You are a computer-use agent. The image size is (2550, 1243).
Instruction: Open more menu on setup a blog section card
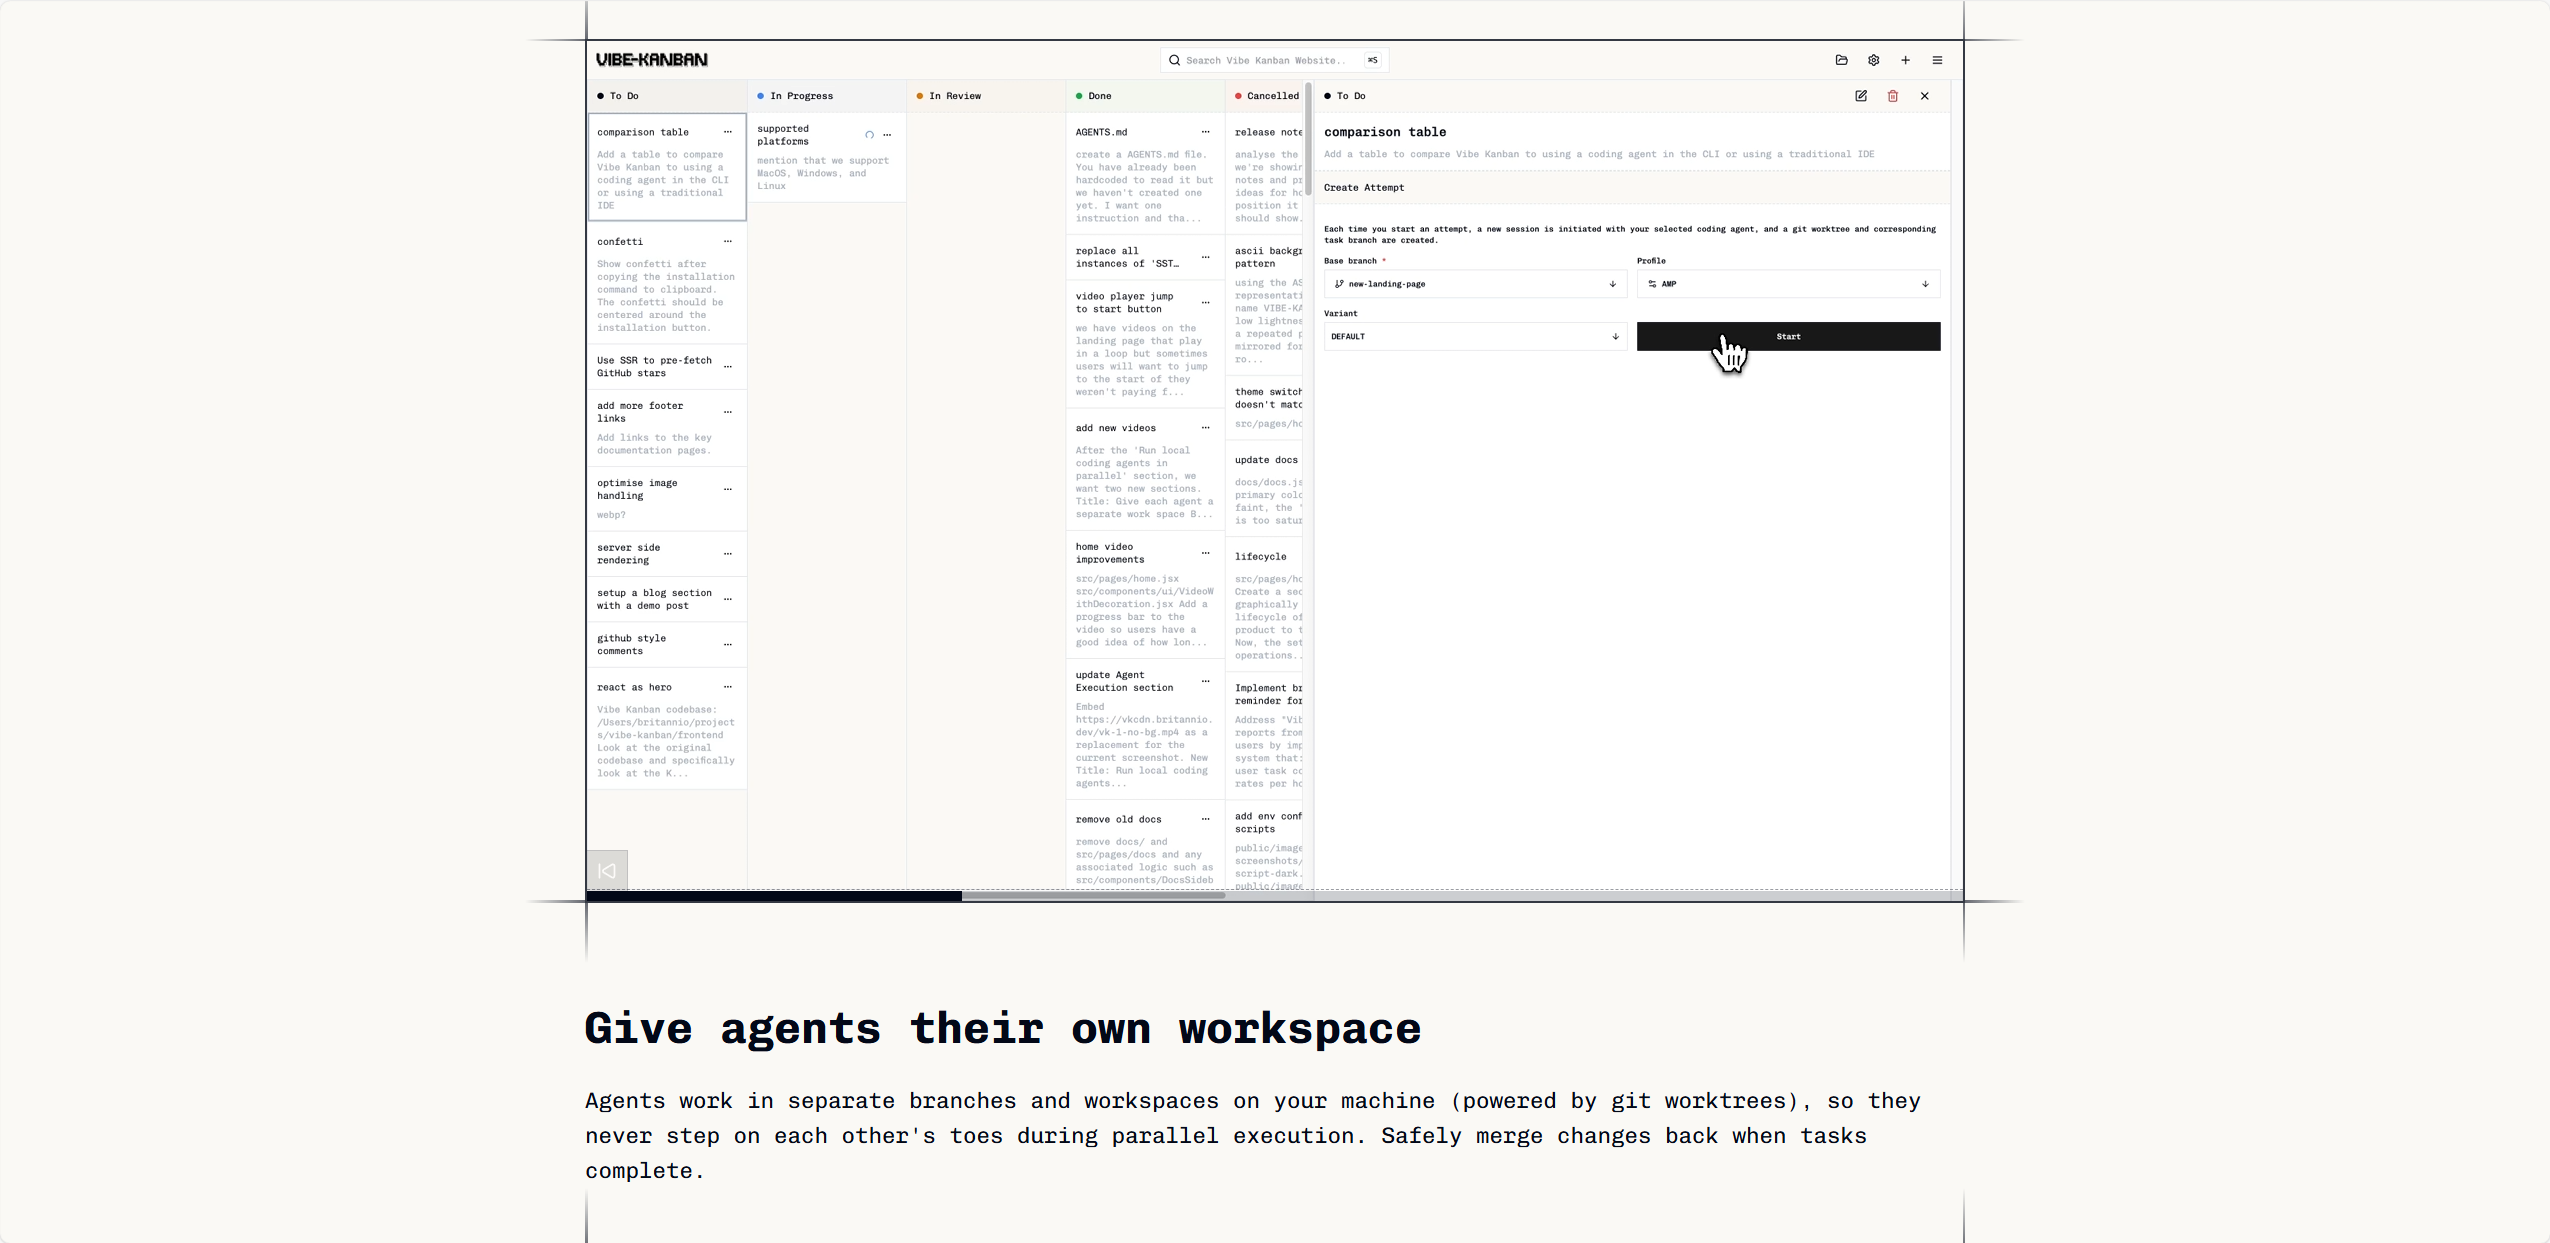(728, 599)
